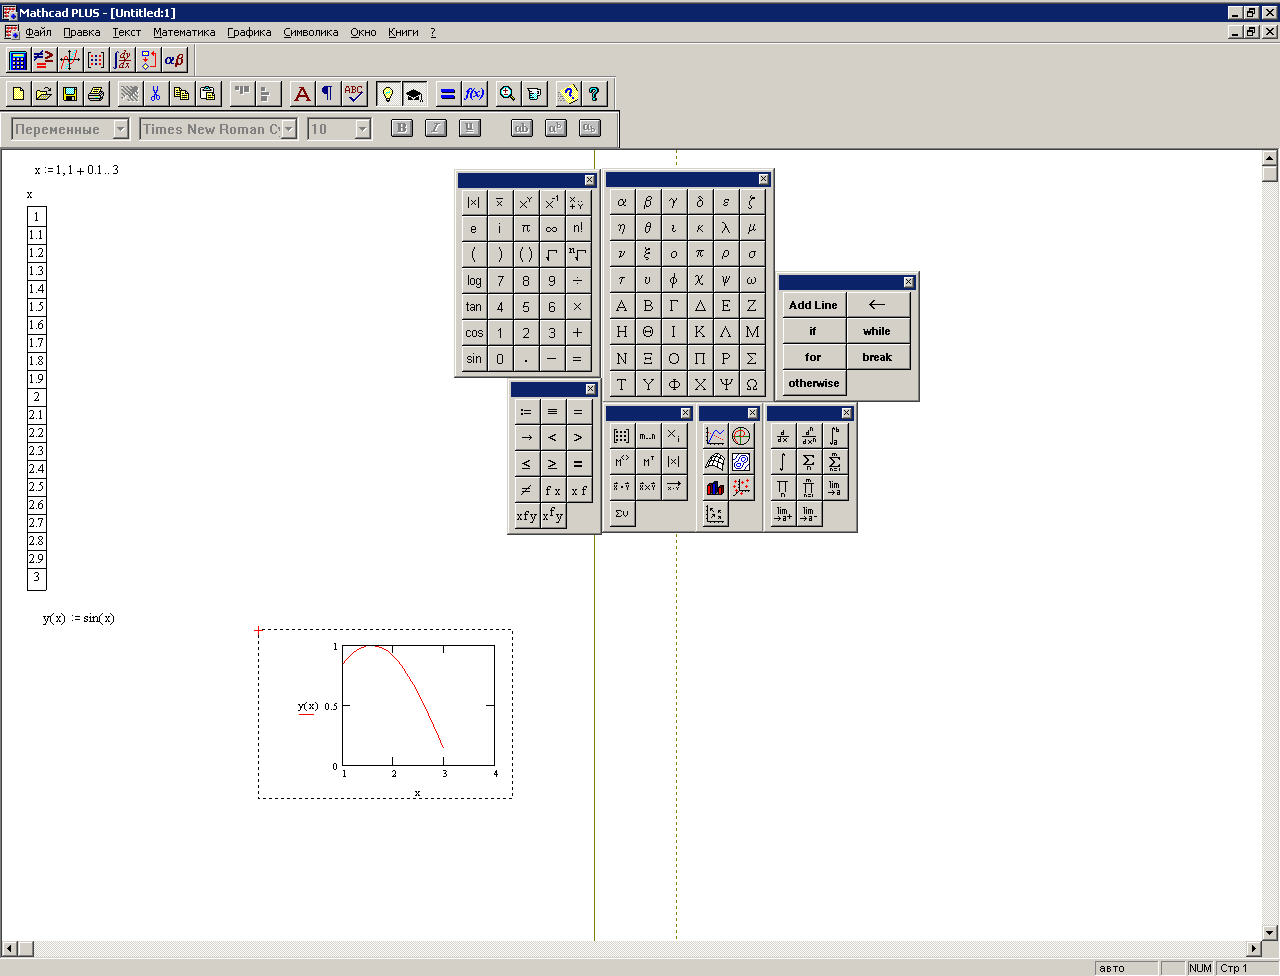This screenshot has width=1280, height=976.
Task: Toggle subscript text style
Action: pyautogui.click(x=589, y=128)
